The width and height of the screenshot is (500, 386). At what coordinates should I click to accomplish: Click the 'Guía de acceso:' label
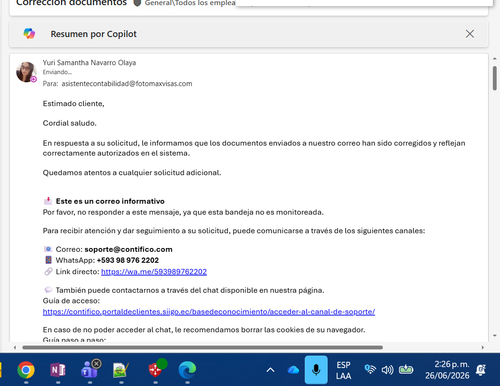tap(71, 301)
